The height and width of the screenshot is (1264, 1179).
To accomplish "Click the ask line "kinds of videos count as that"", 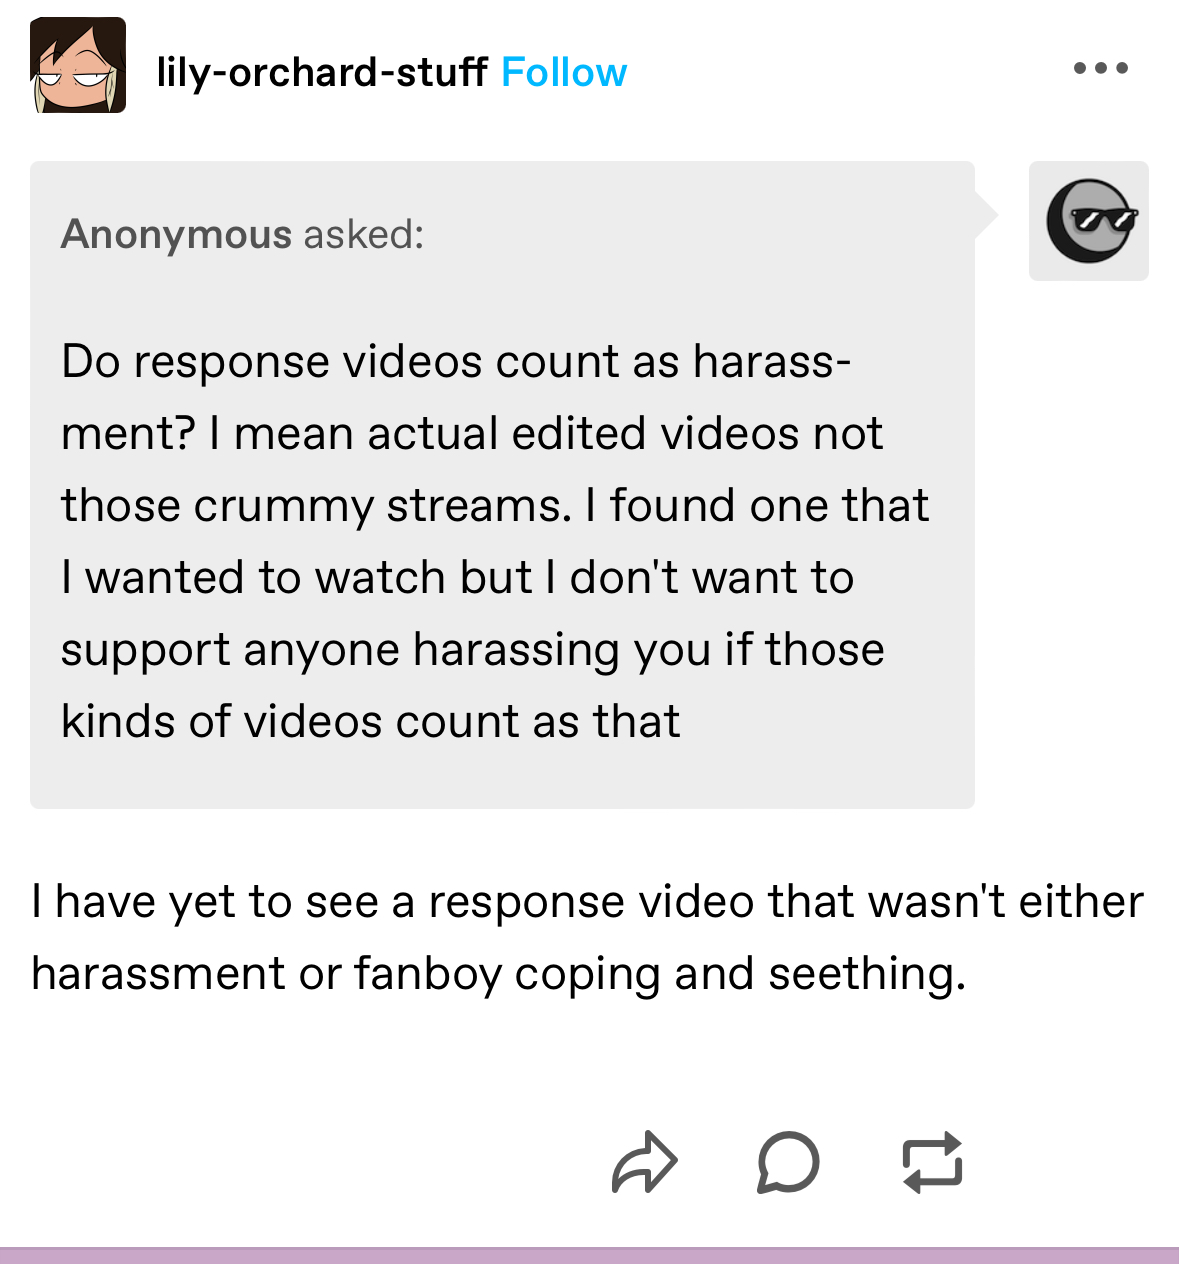I will pyautogui.click(x=370, y=722).
